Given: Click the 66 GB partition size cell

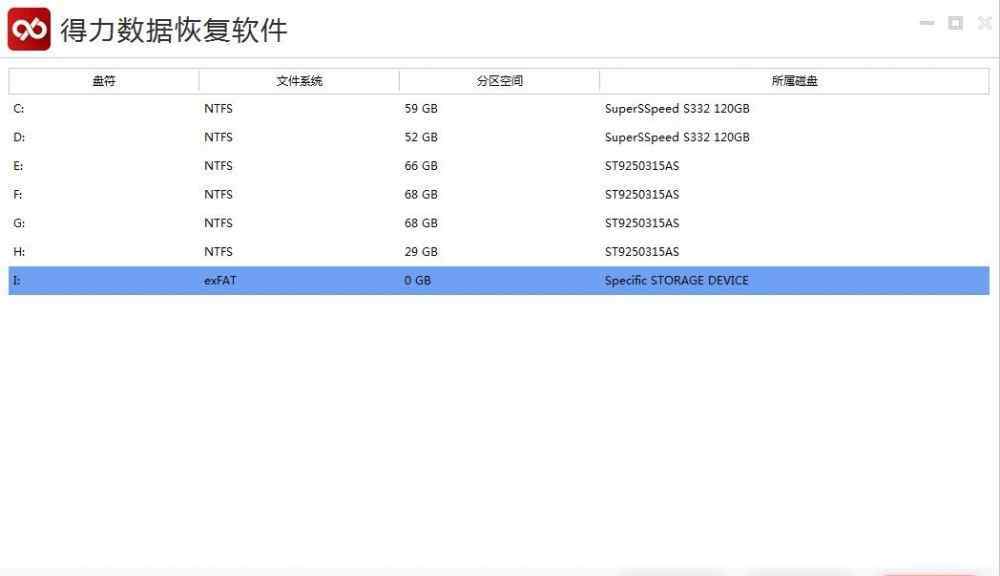Looking at the screenshot, I should [421, 166].
